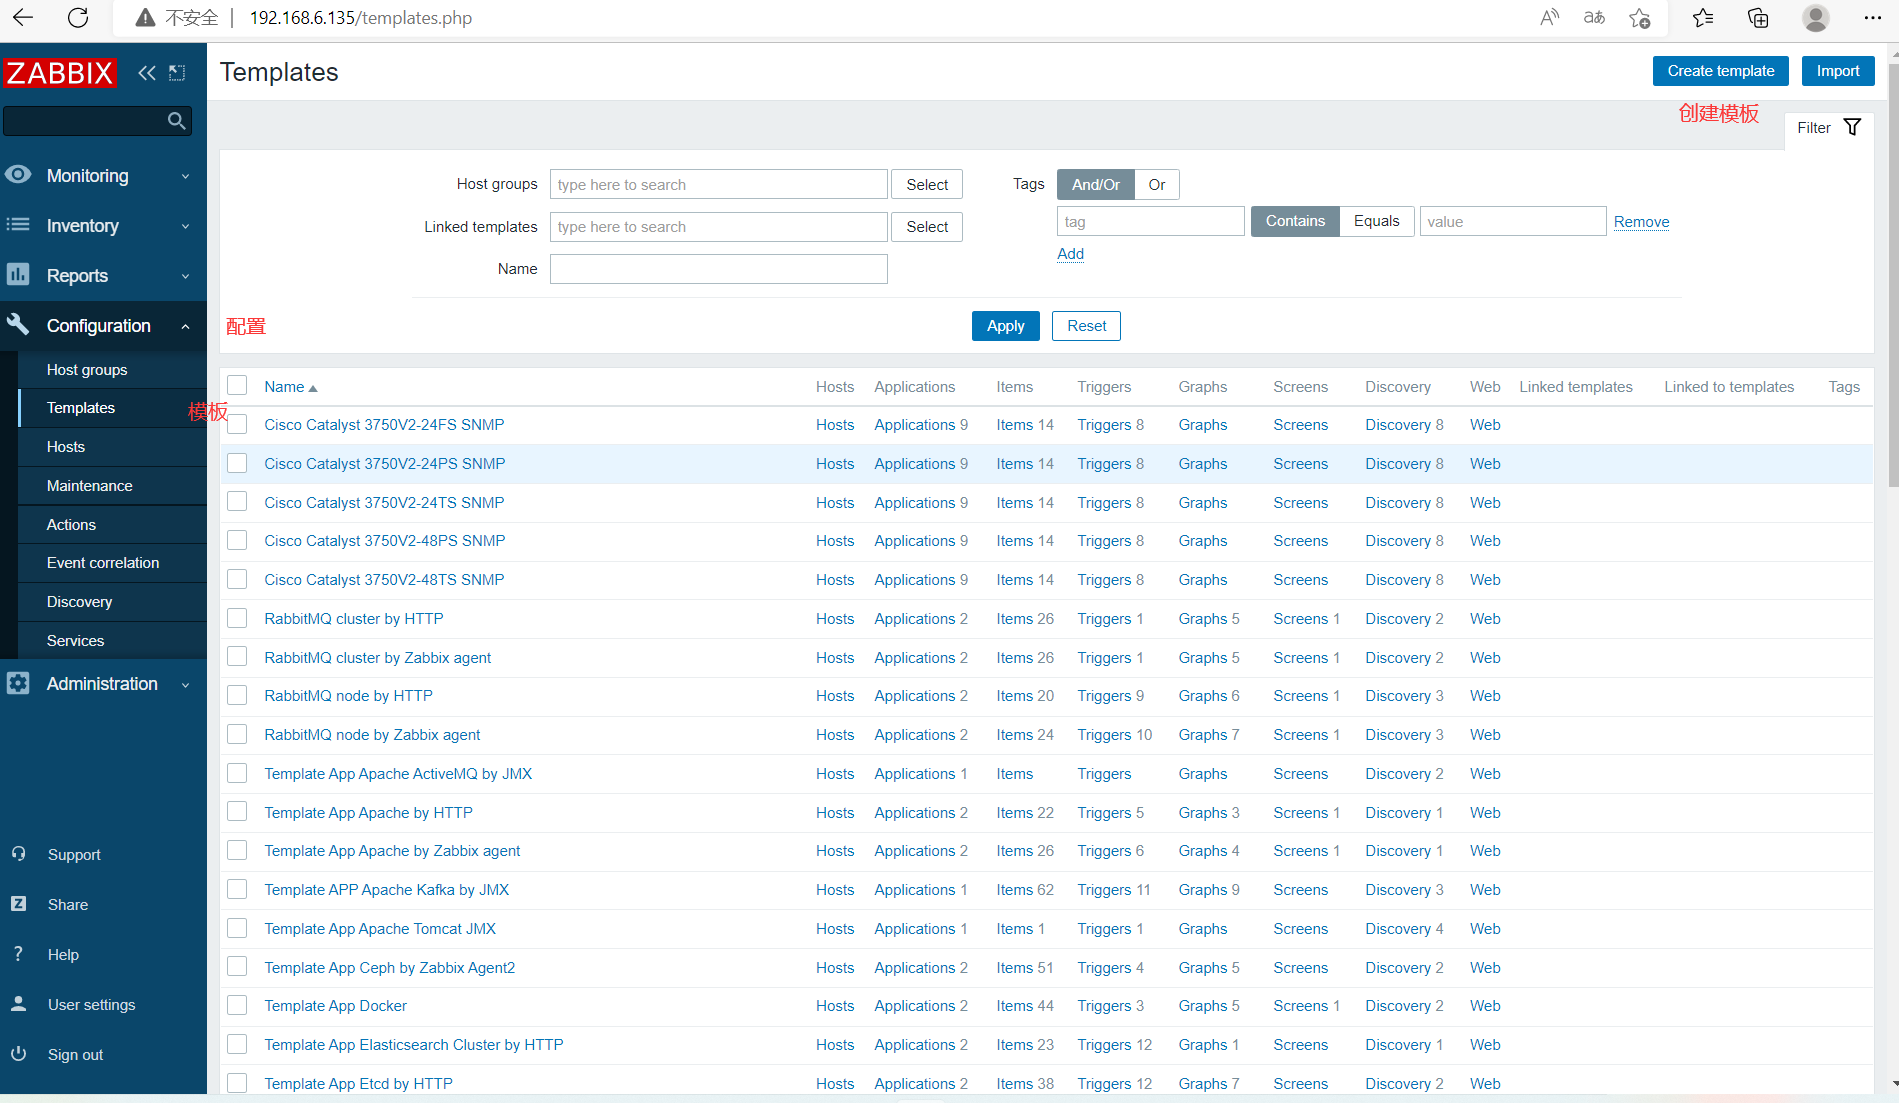Go to Maintenance in the sidebar

point(90,485)
